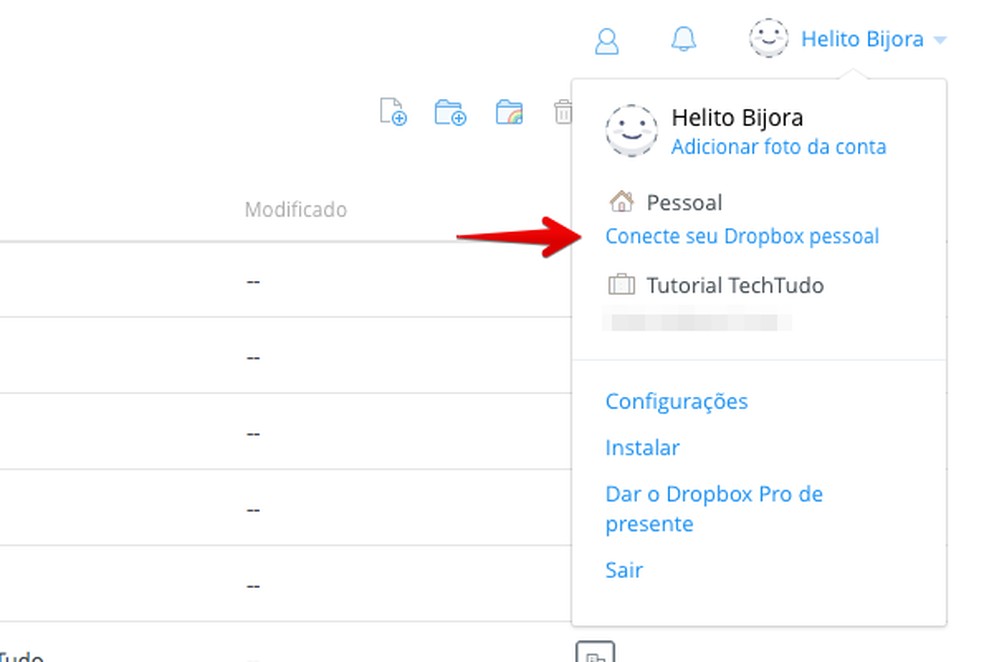The image size is (984, 662).
Task: Select the Tutorial TechTudo team account
Action: pos(735,285)
